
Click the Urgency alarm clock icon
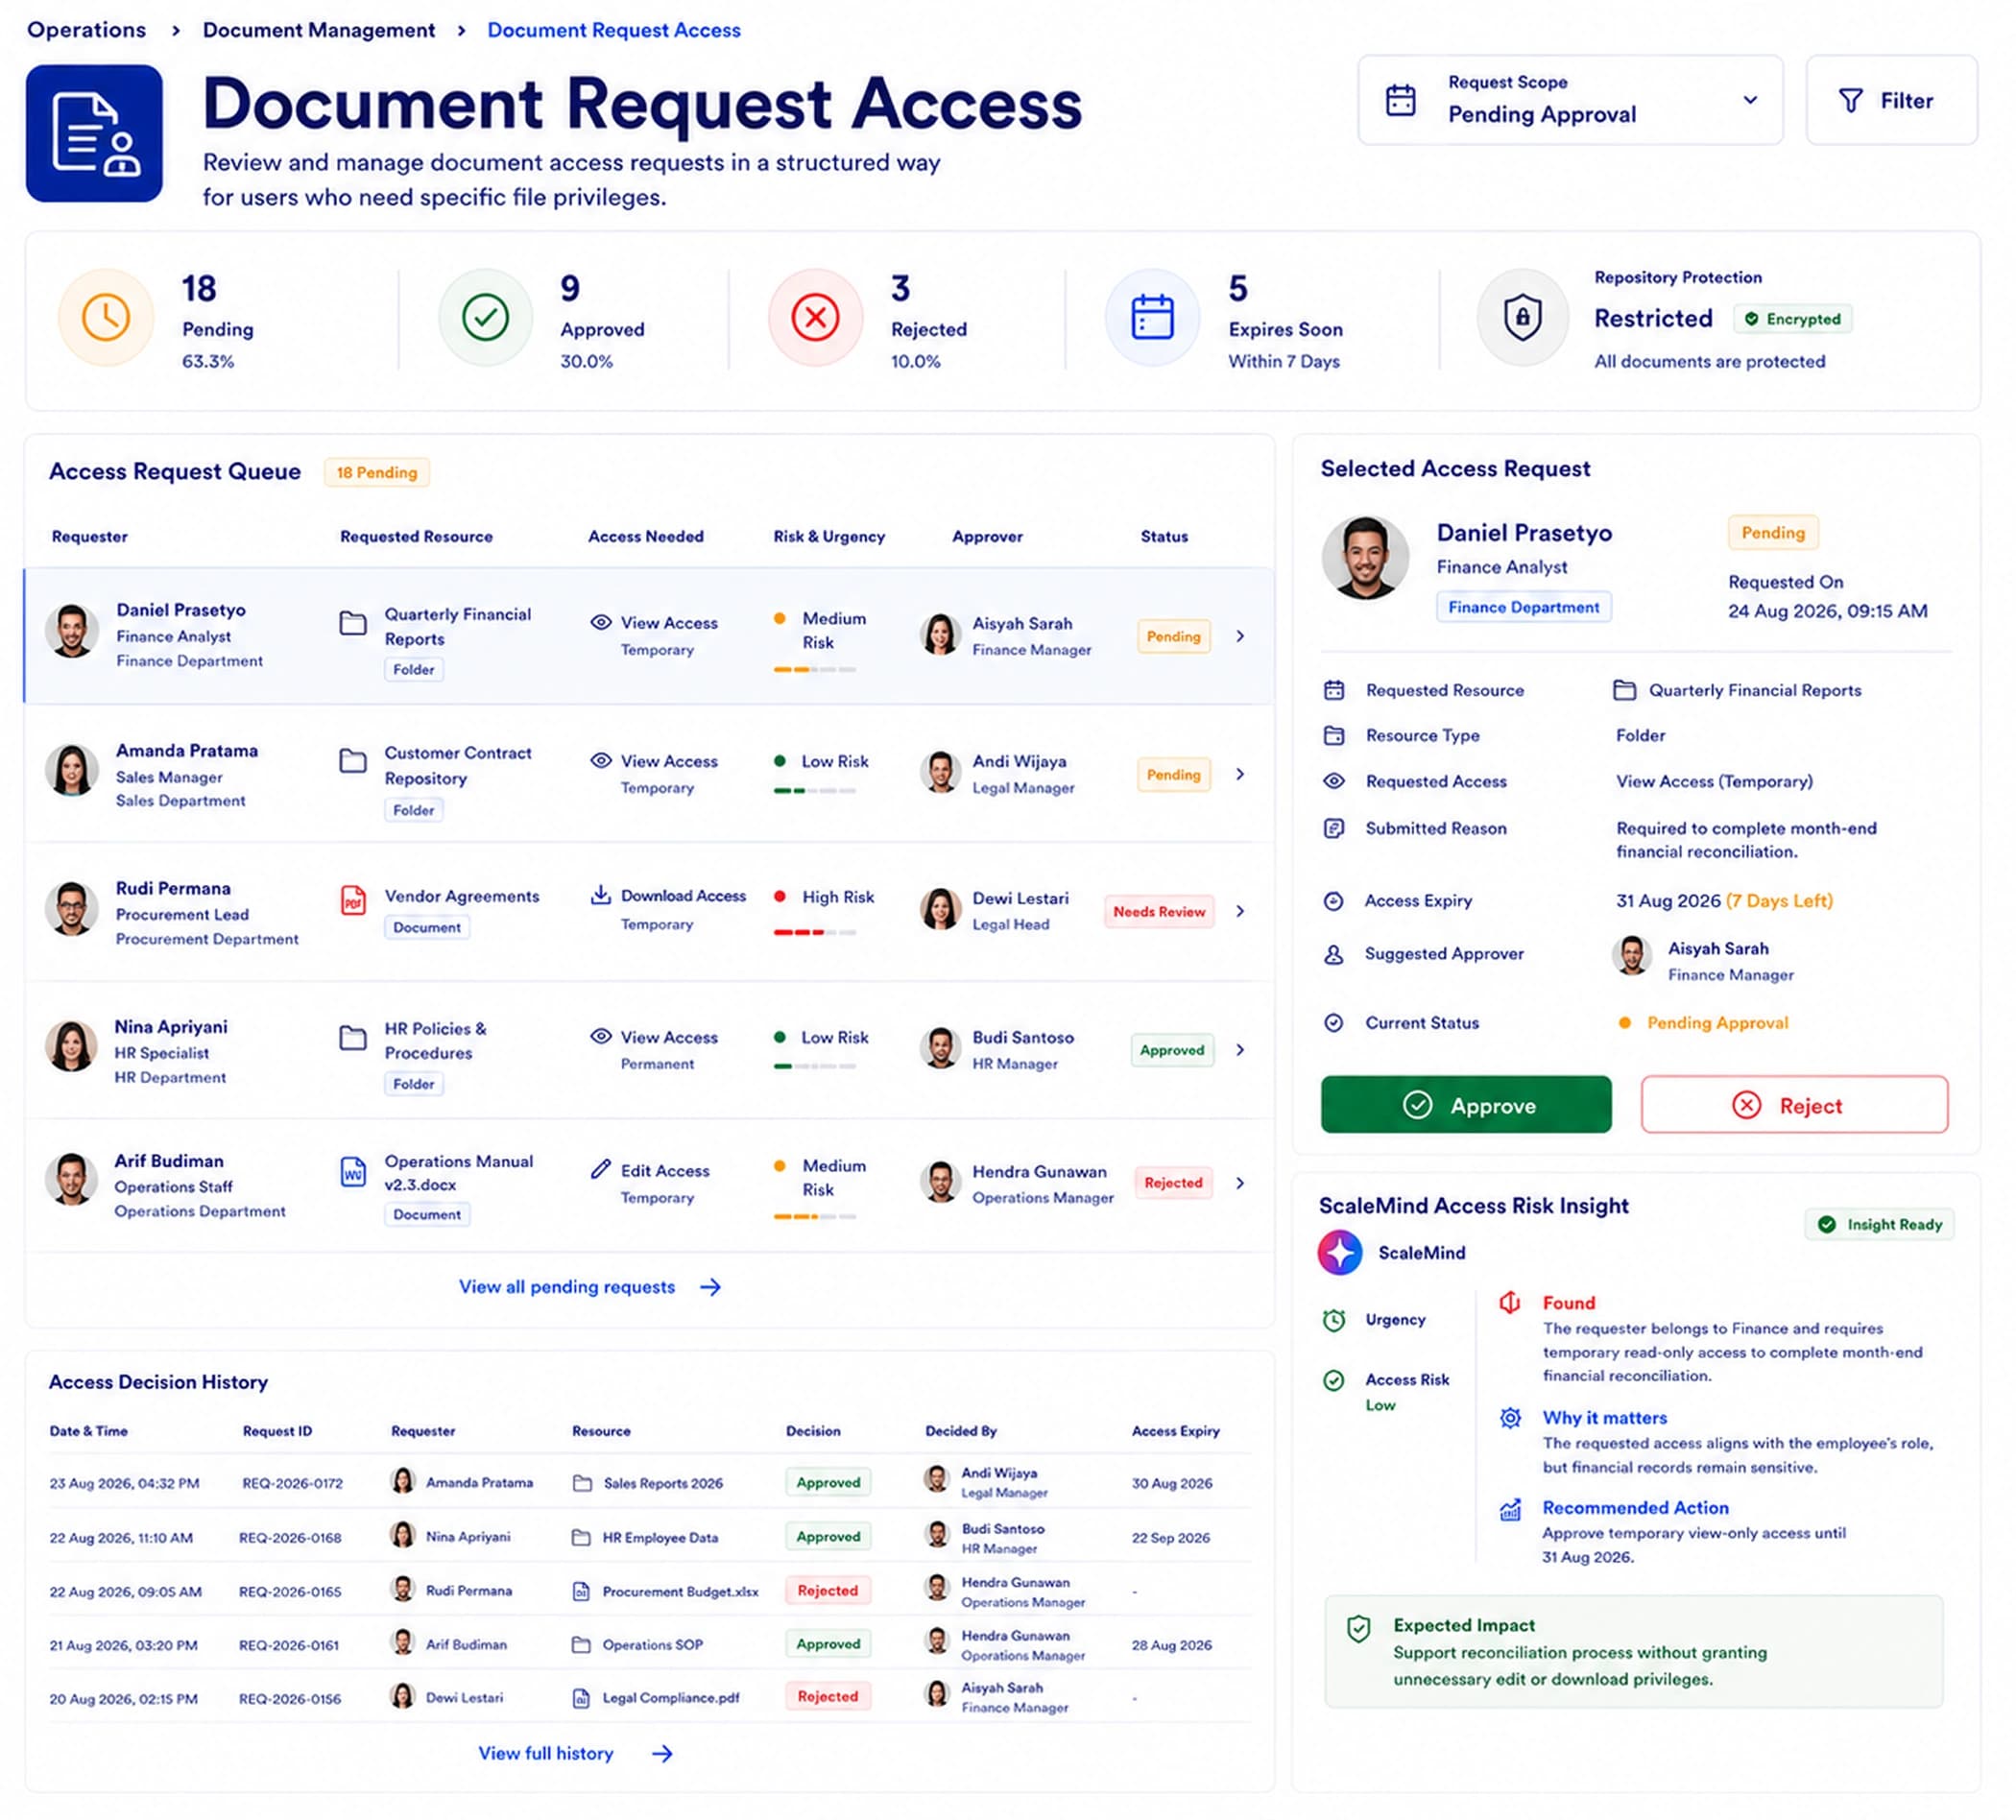(x=1334, y=1320)
